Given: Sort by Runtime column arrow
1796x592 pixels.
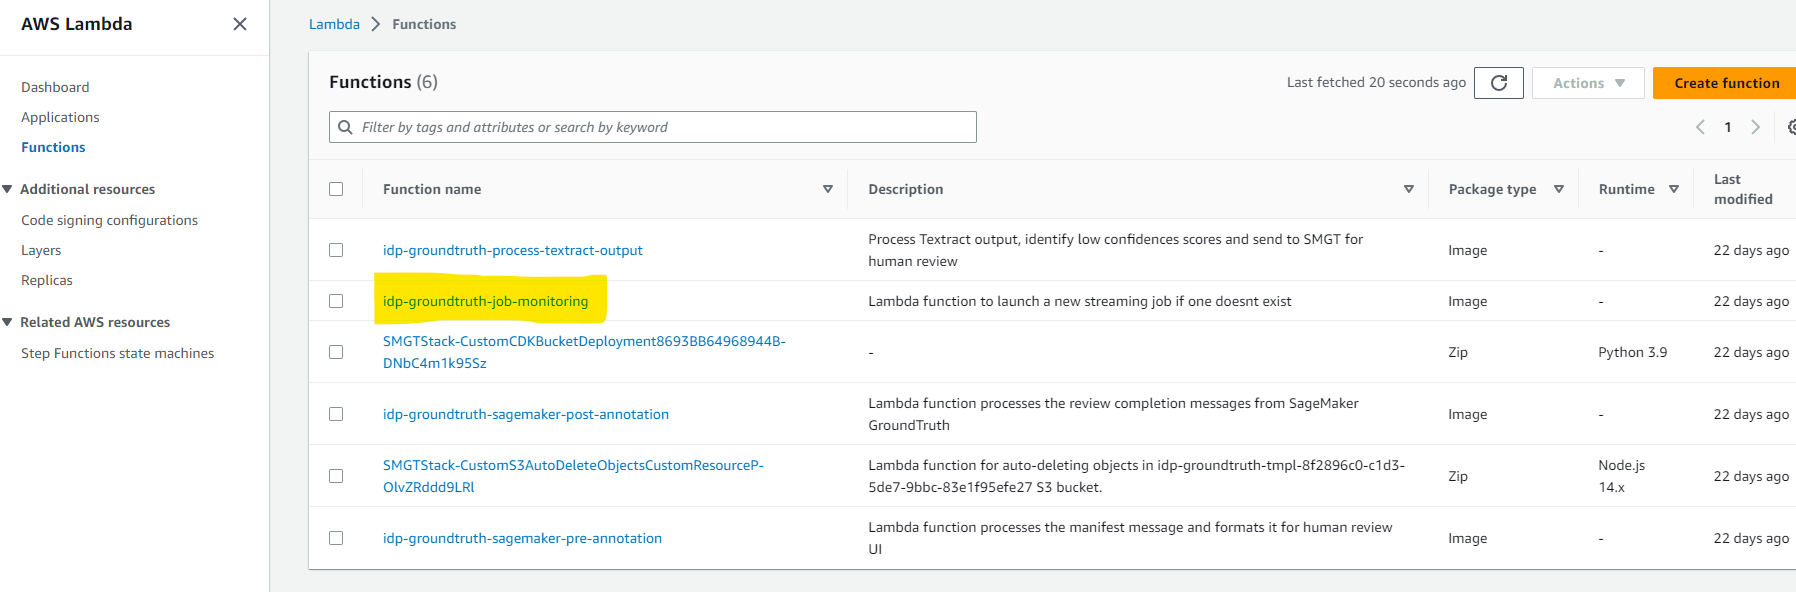Looking at the screenshot, I should click(x=1674, y=189).
